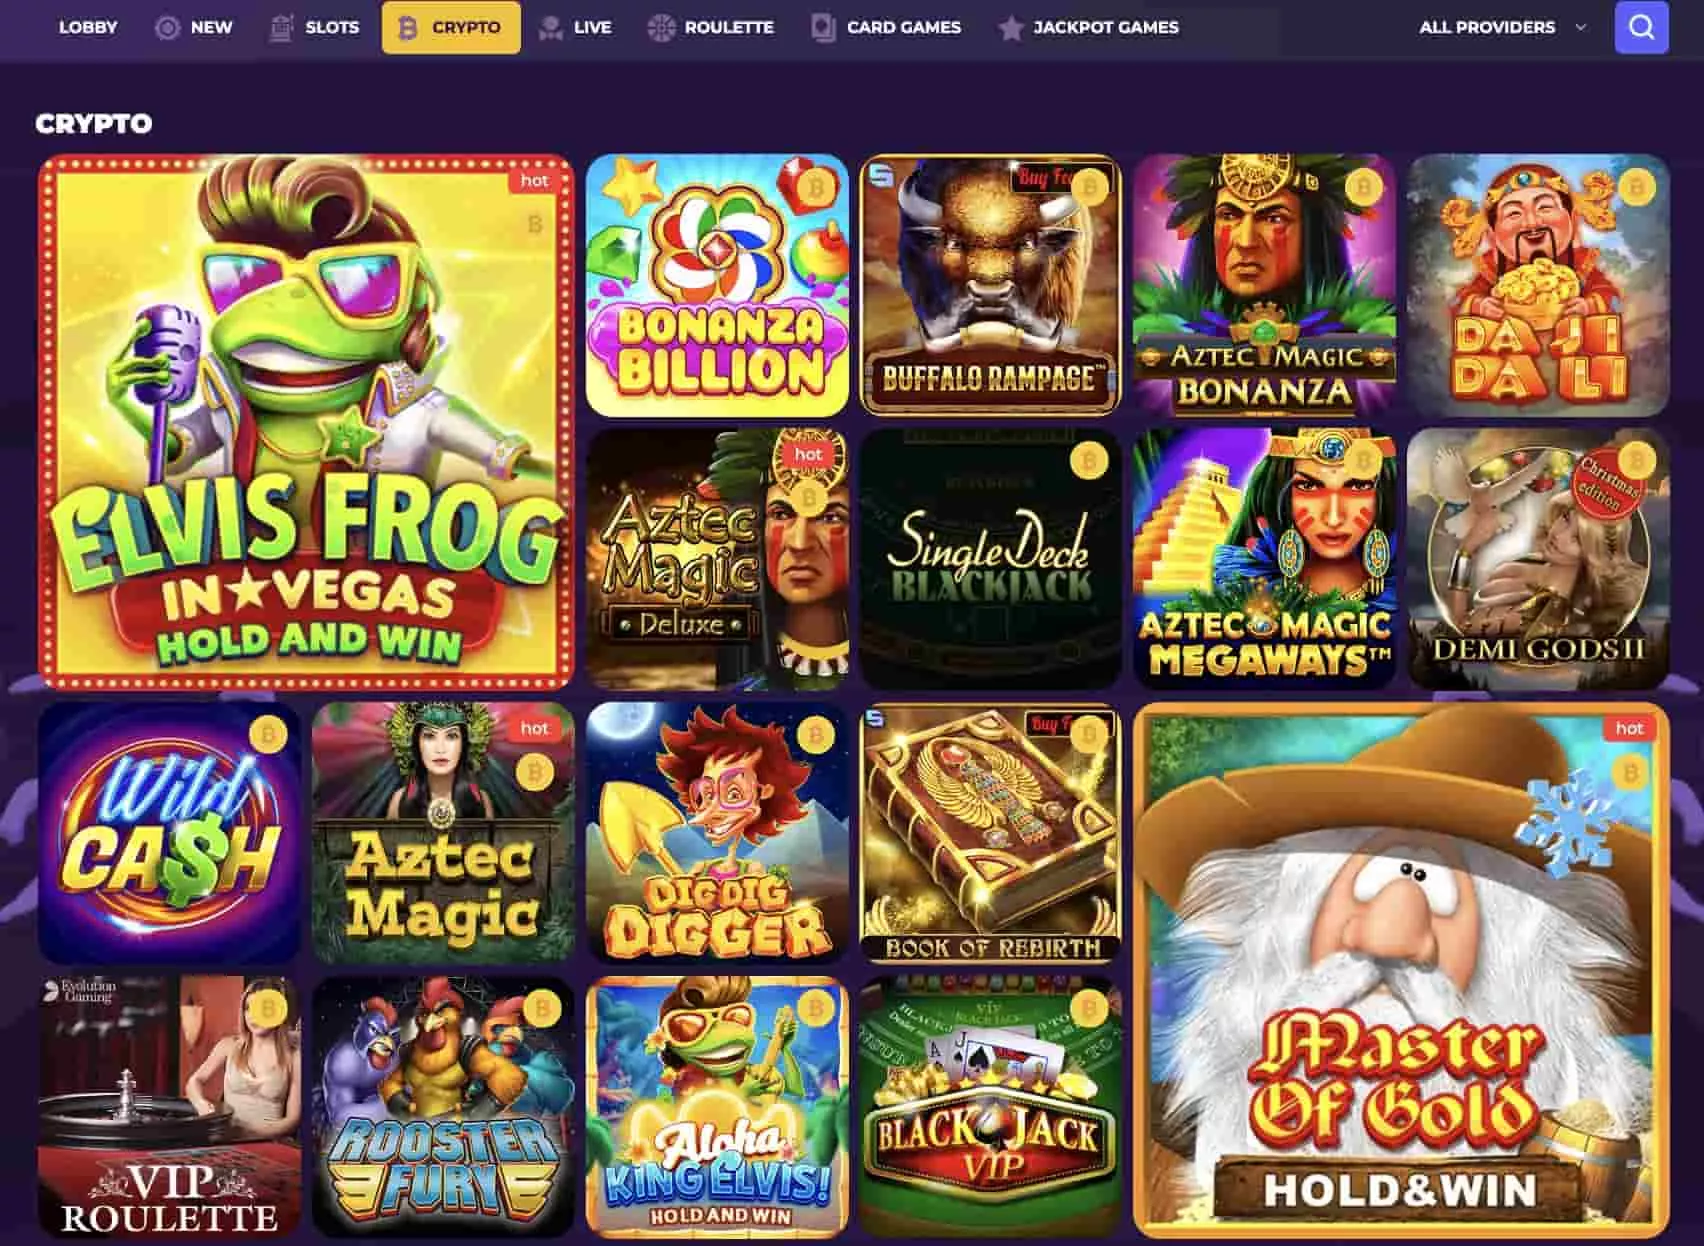1704x1246 pixels.
Task: Click the Card Games icon
Action: (822, 28)
